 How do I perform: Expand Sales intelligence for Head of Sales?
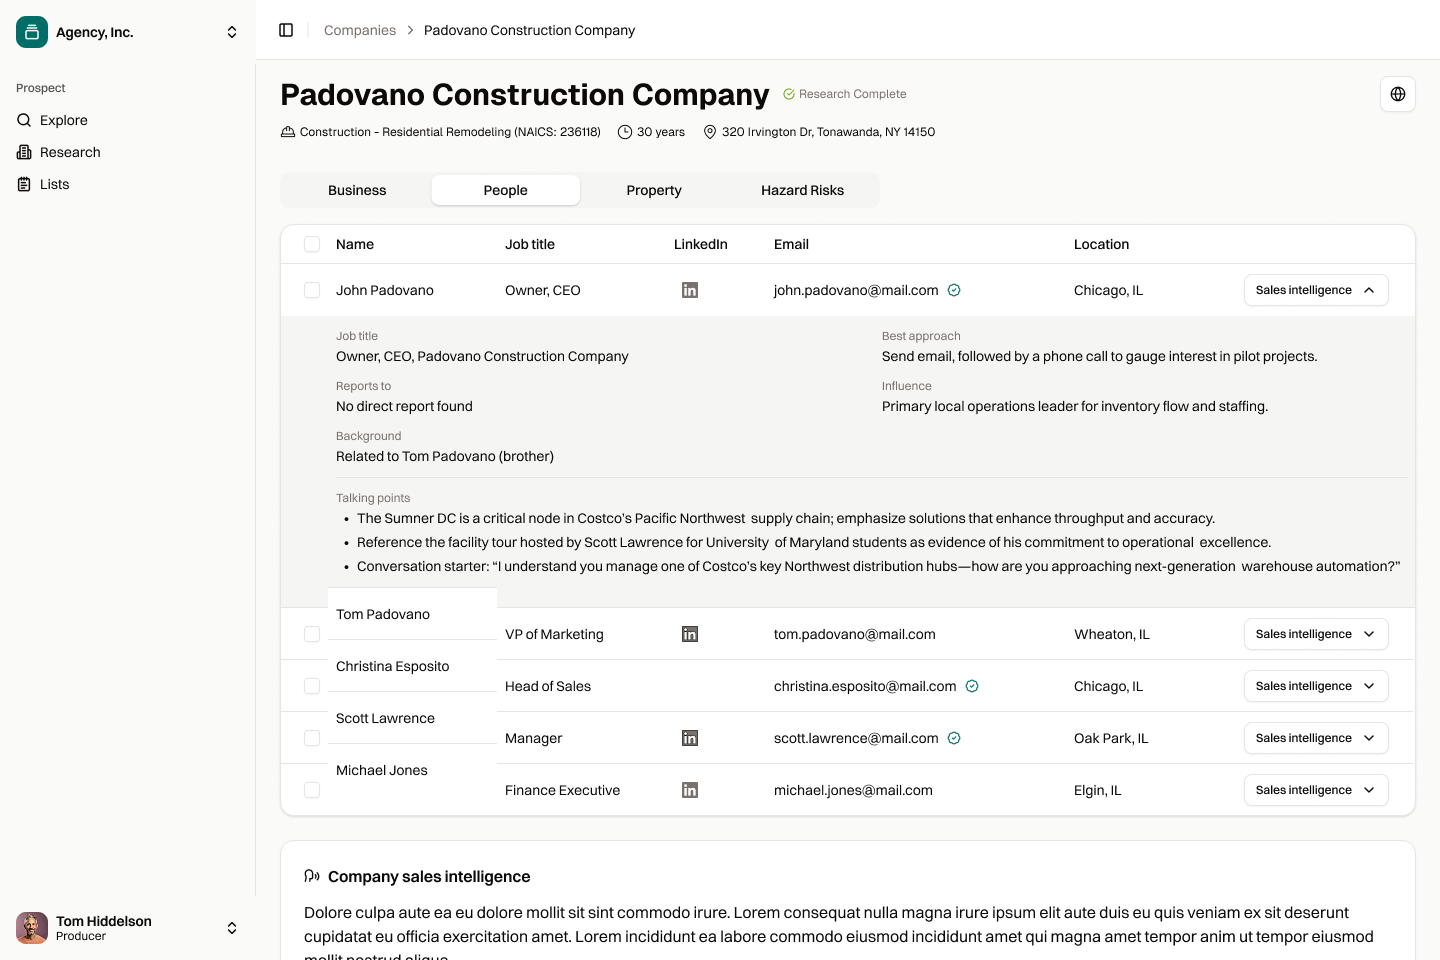click(1315, 686)
